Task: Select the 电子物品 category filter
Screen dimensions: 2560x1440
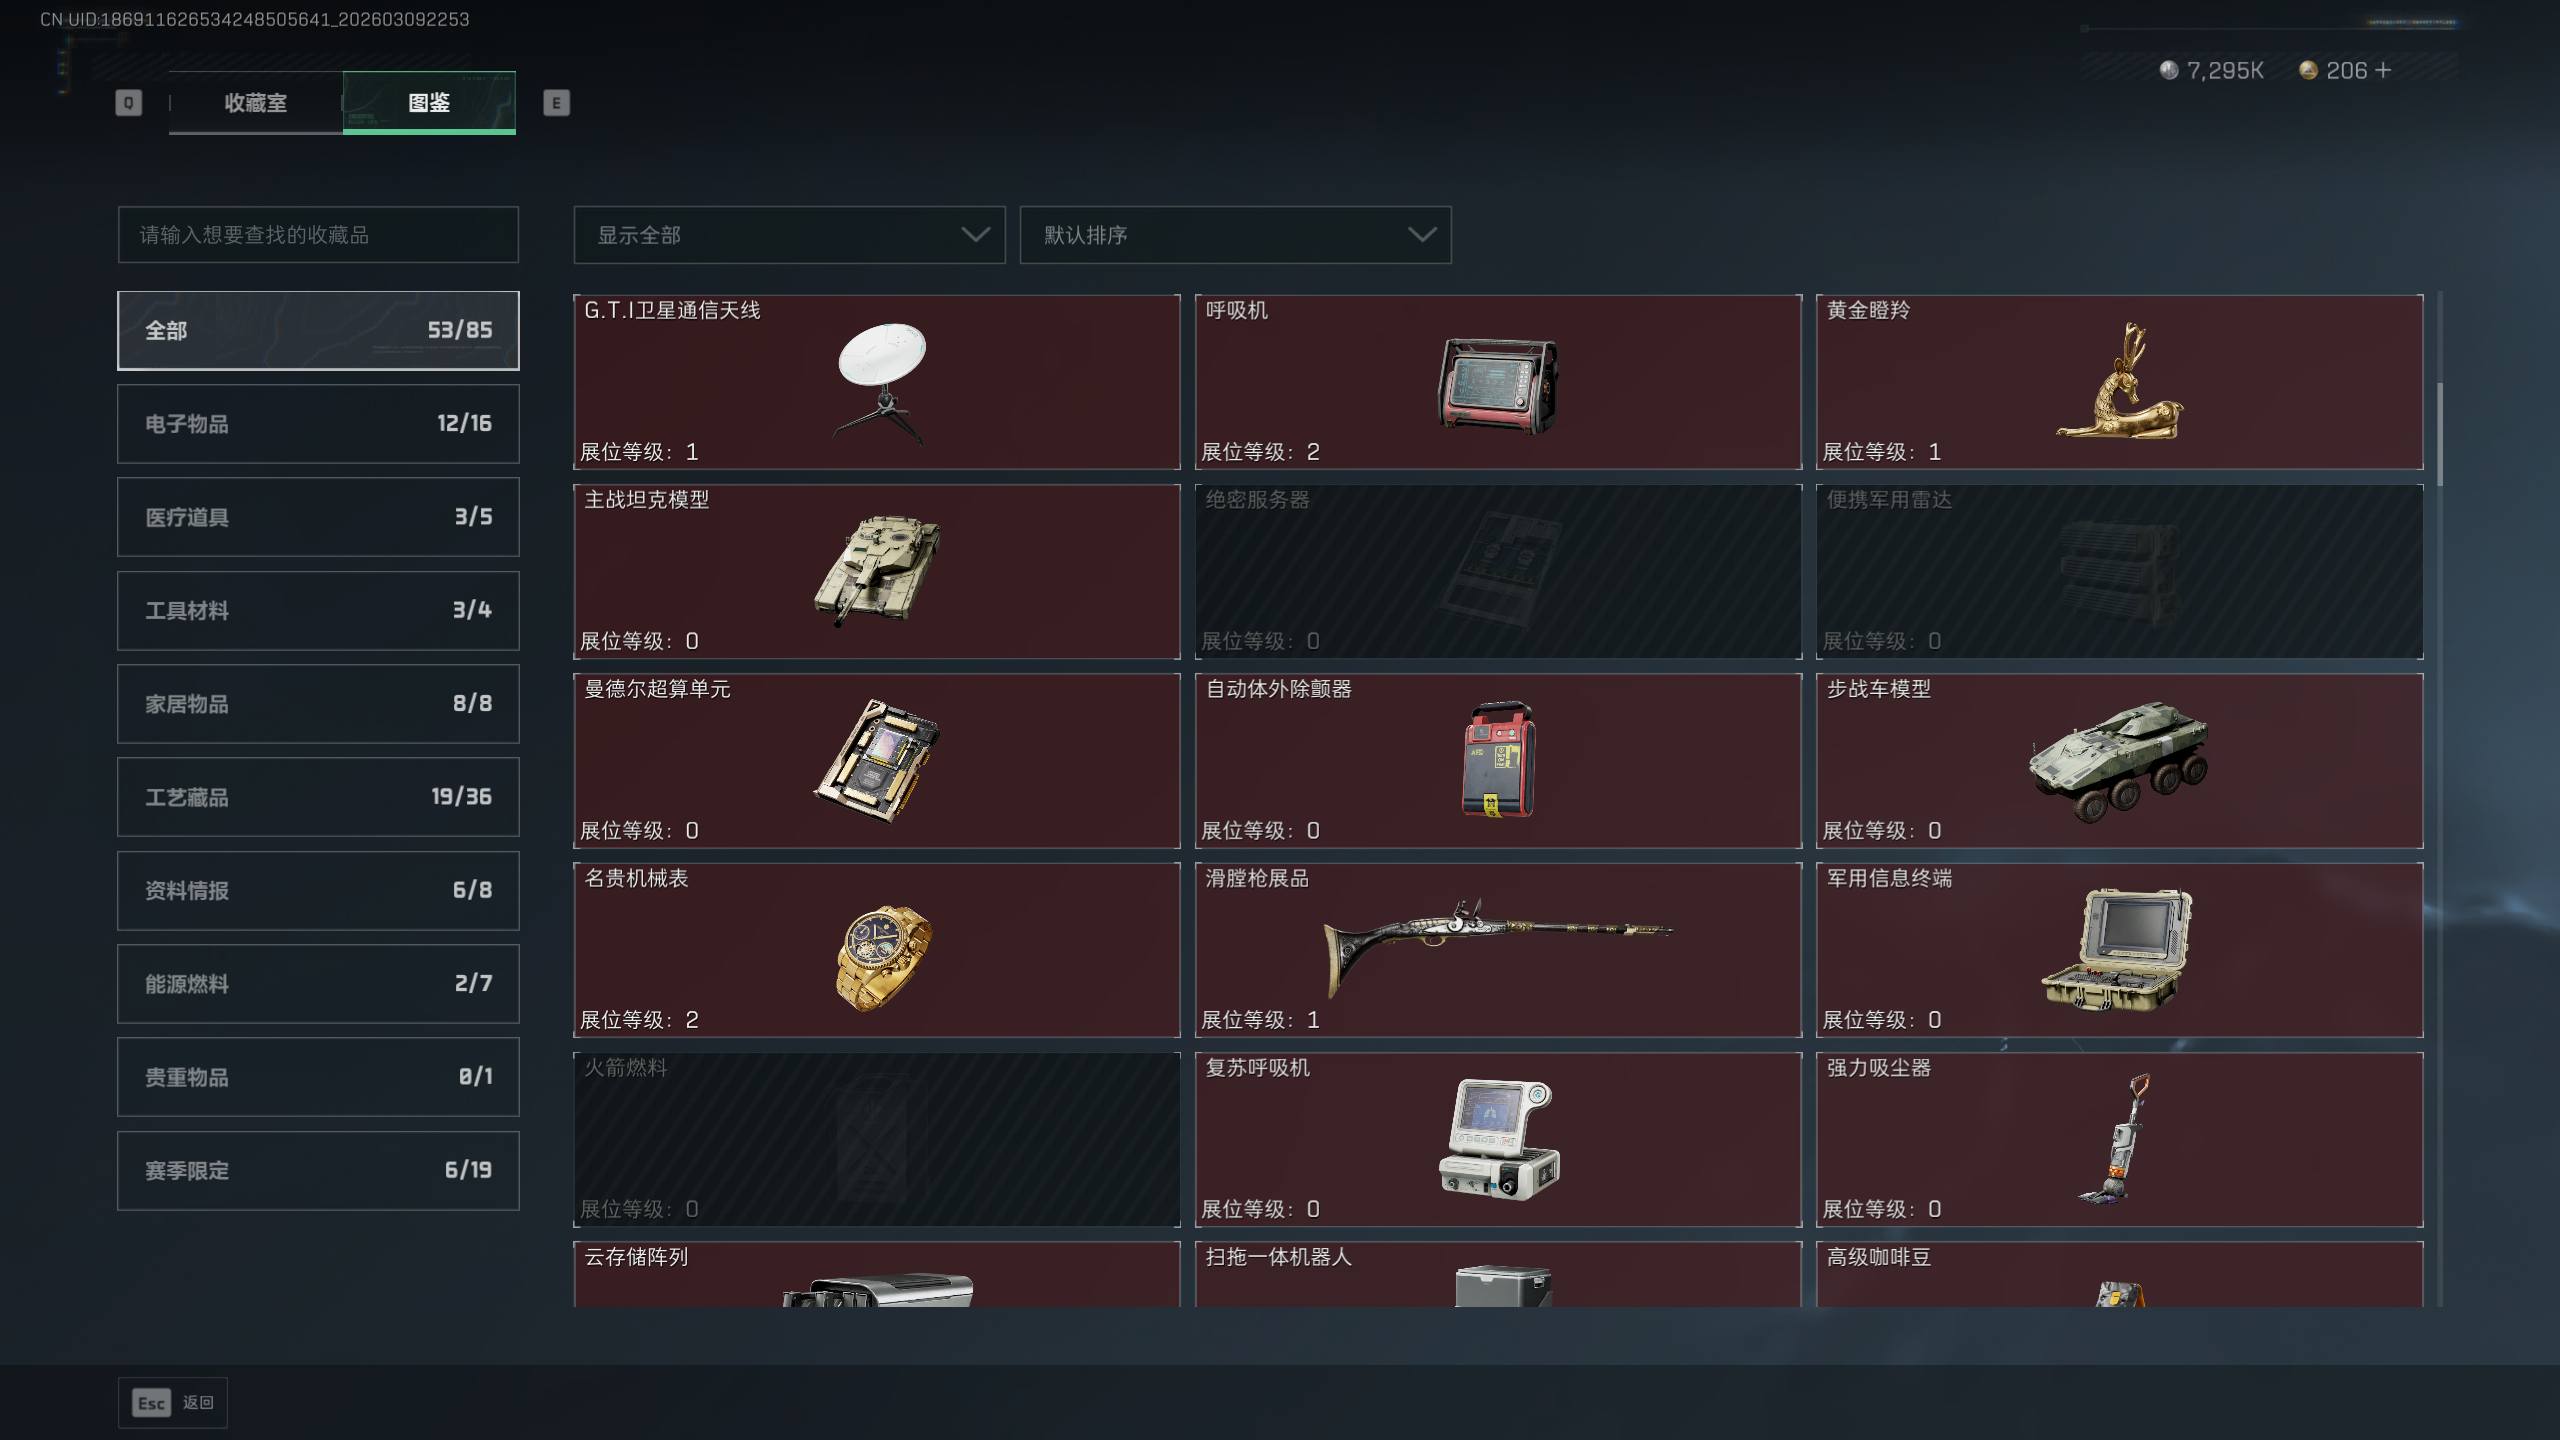Action: click(318, 424)
